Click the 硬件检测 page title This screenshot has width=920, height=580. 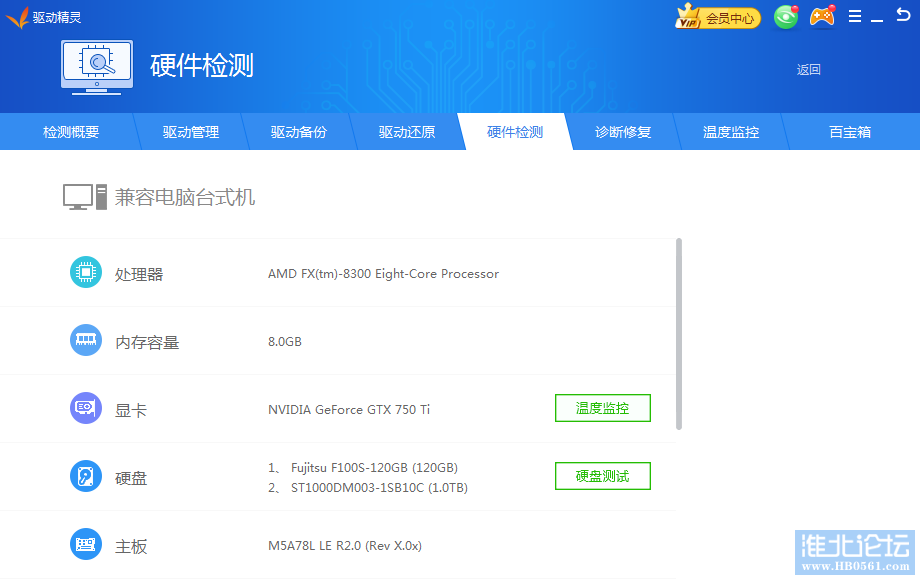pos(202,65)
